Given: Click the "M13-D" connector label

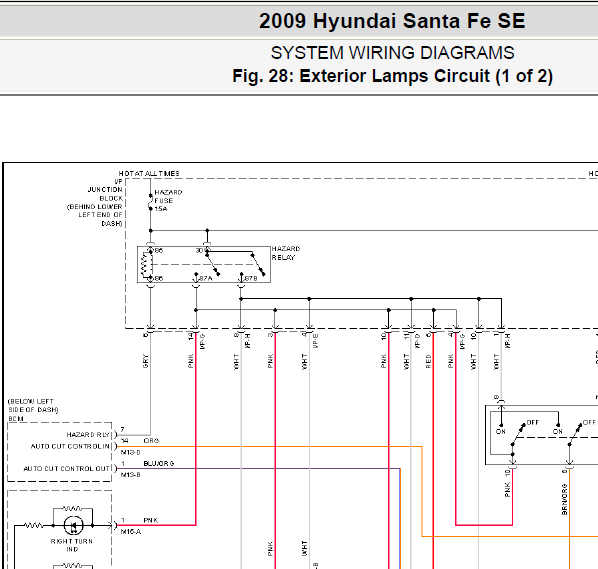Looking at the screenshot, I should pyautogui.click(x=130, y=452).
